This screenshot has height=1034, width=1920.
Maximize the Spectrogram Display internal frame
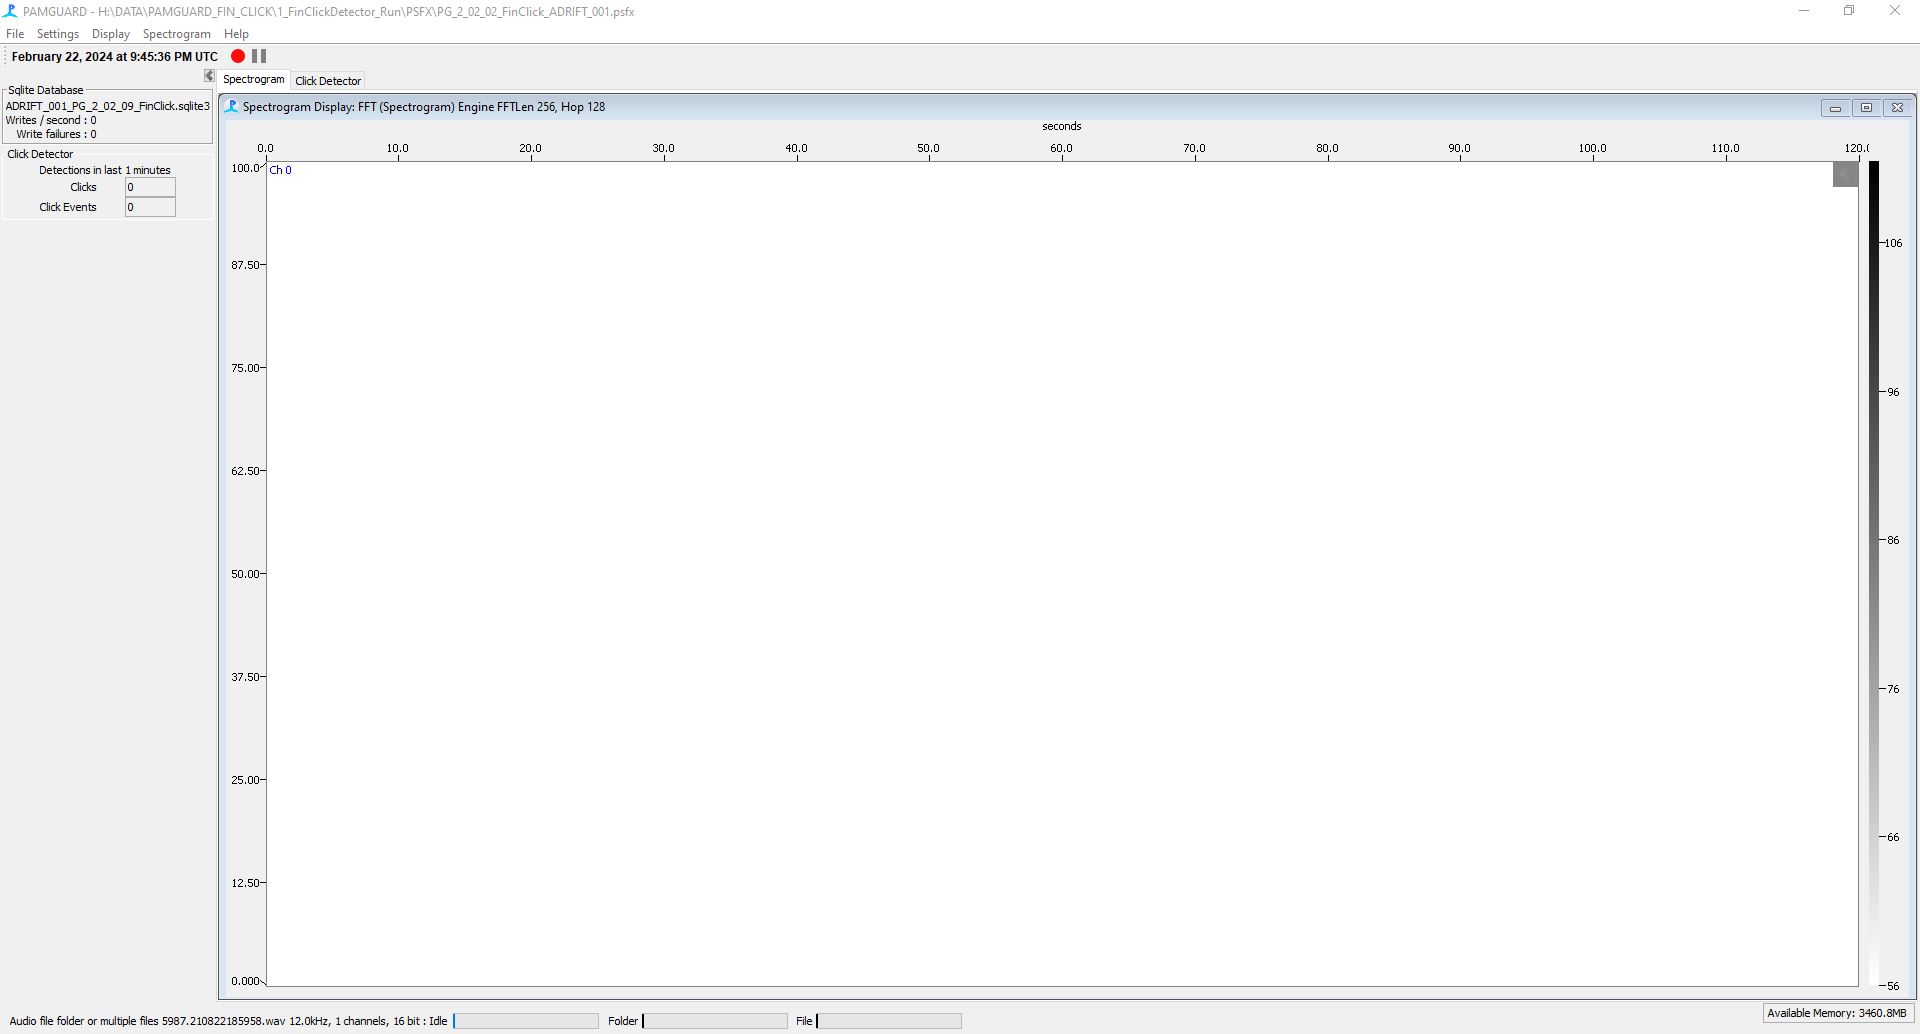tap(1866, 108)
